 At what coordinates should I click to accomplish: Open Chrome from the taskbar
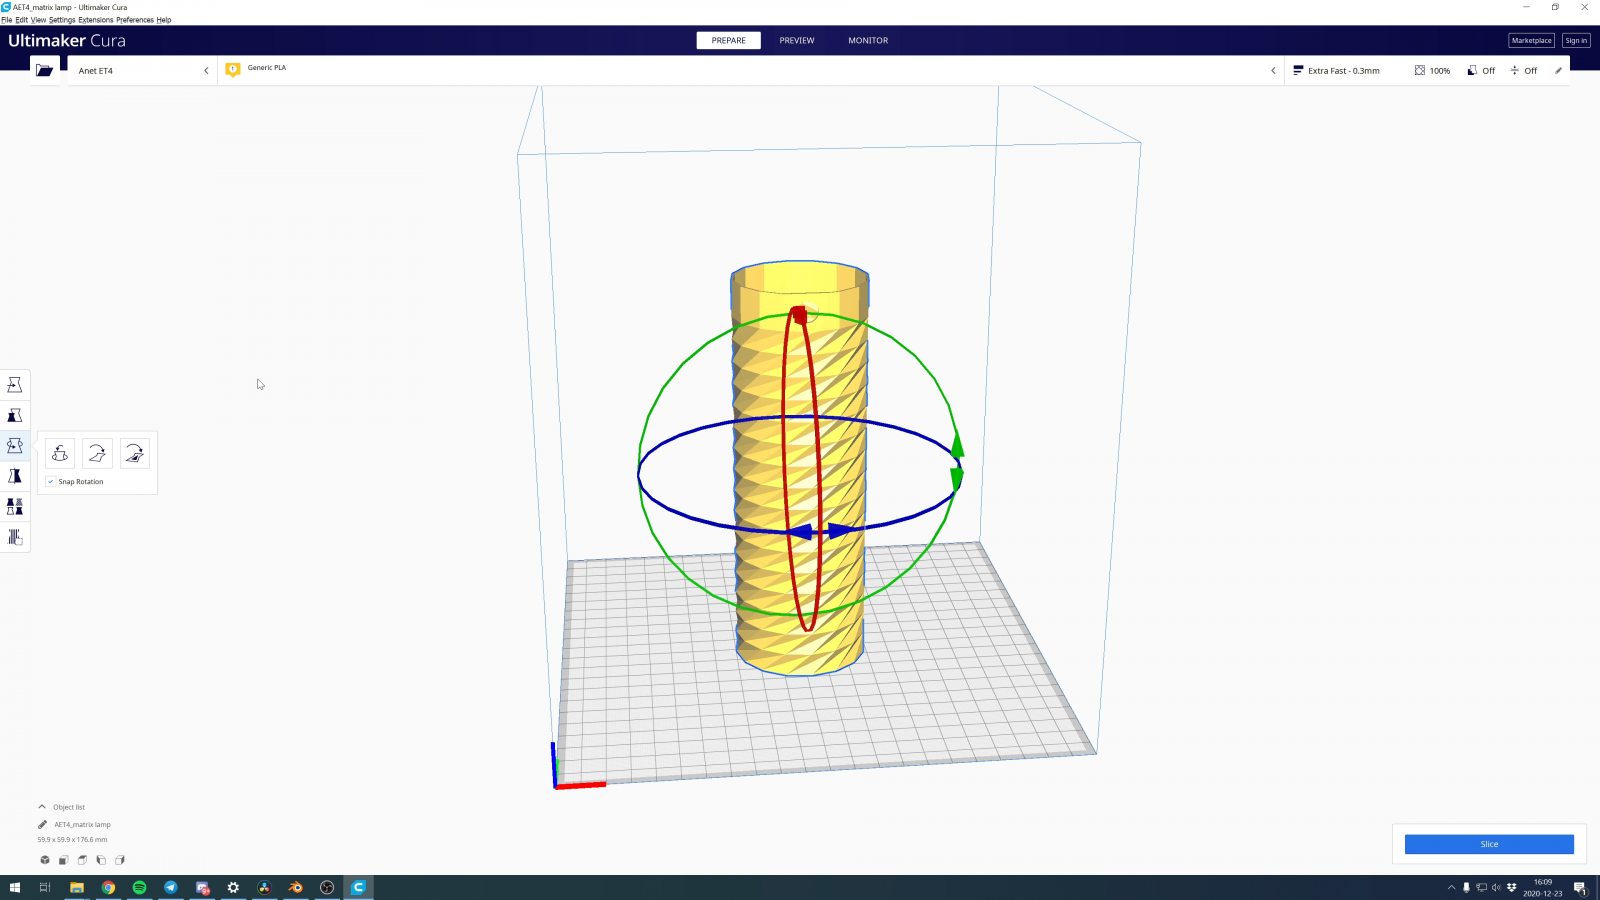click(108, 887)
